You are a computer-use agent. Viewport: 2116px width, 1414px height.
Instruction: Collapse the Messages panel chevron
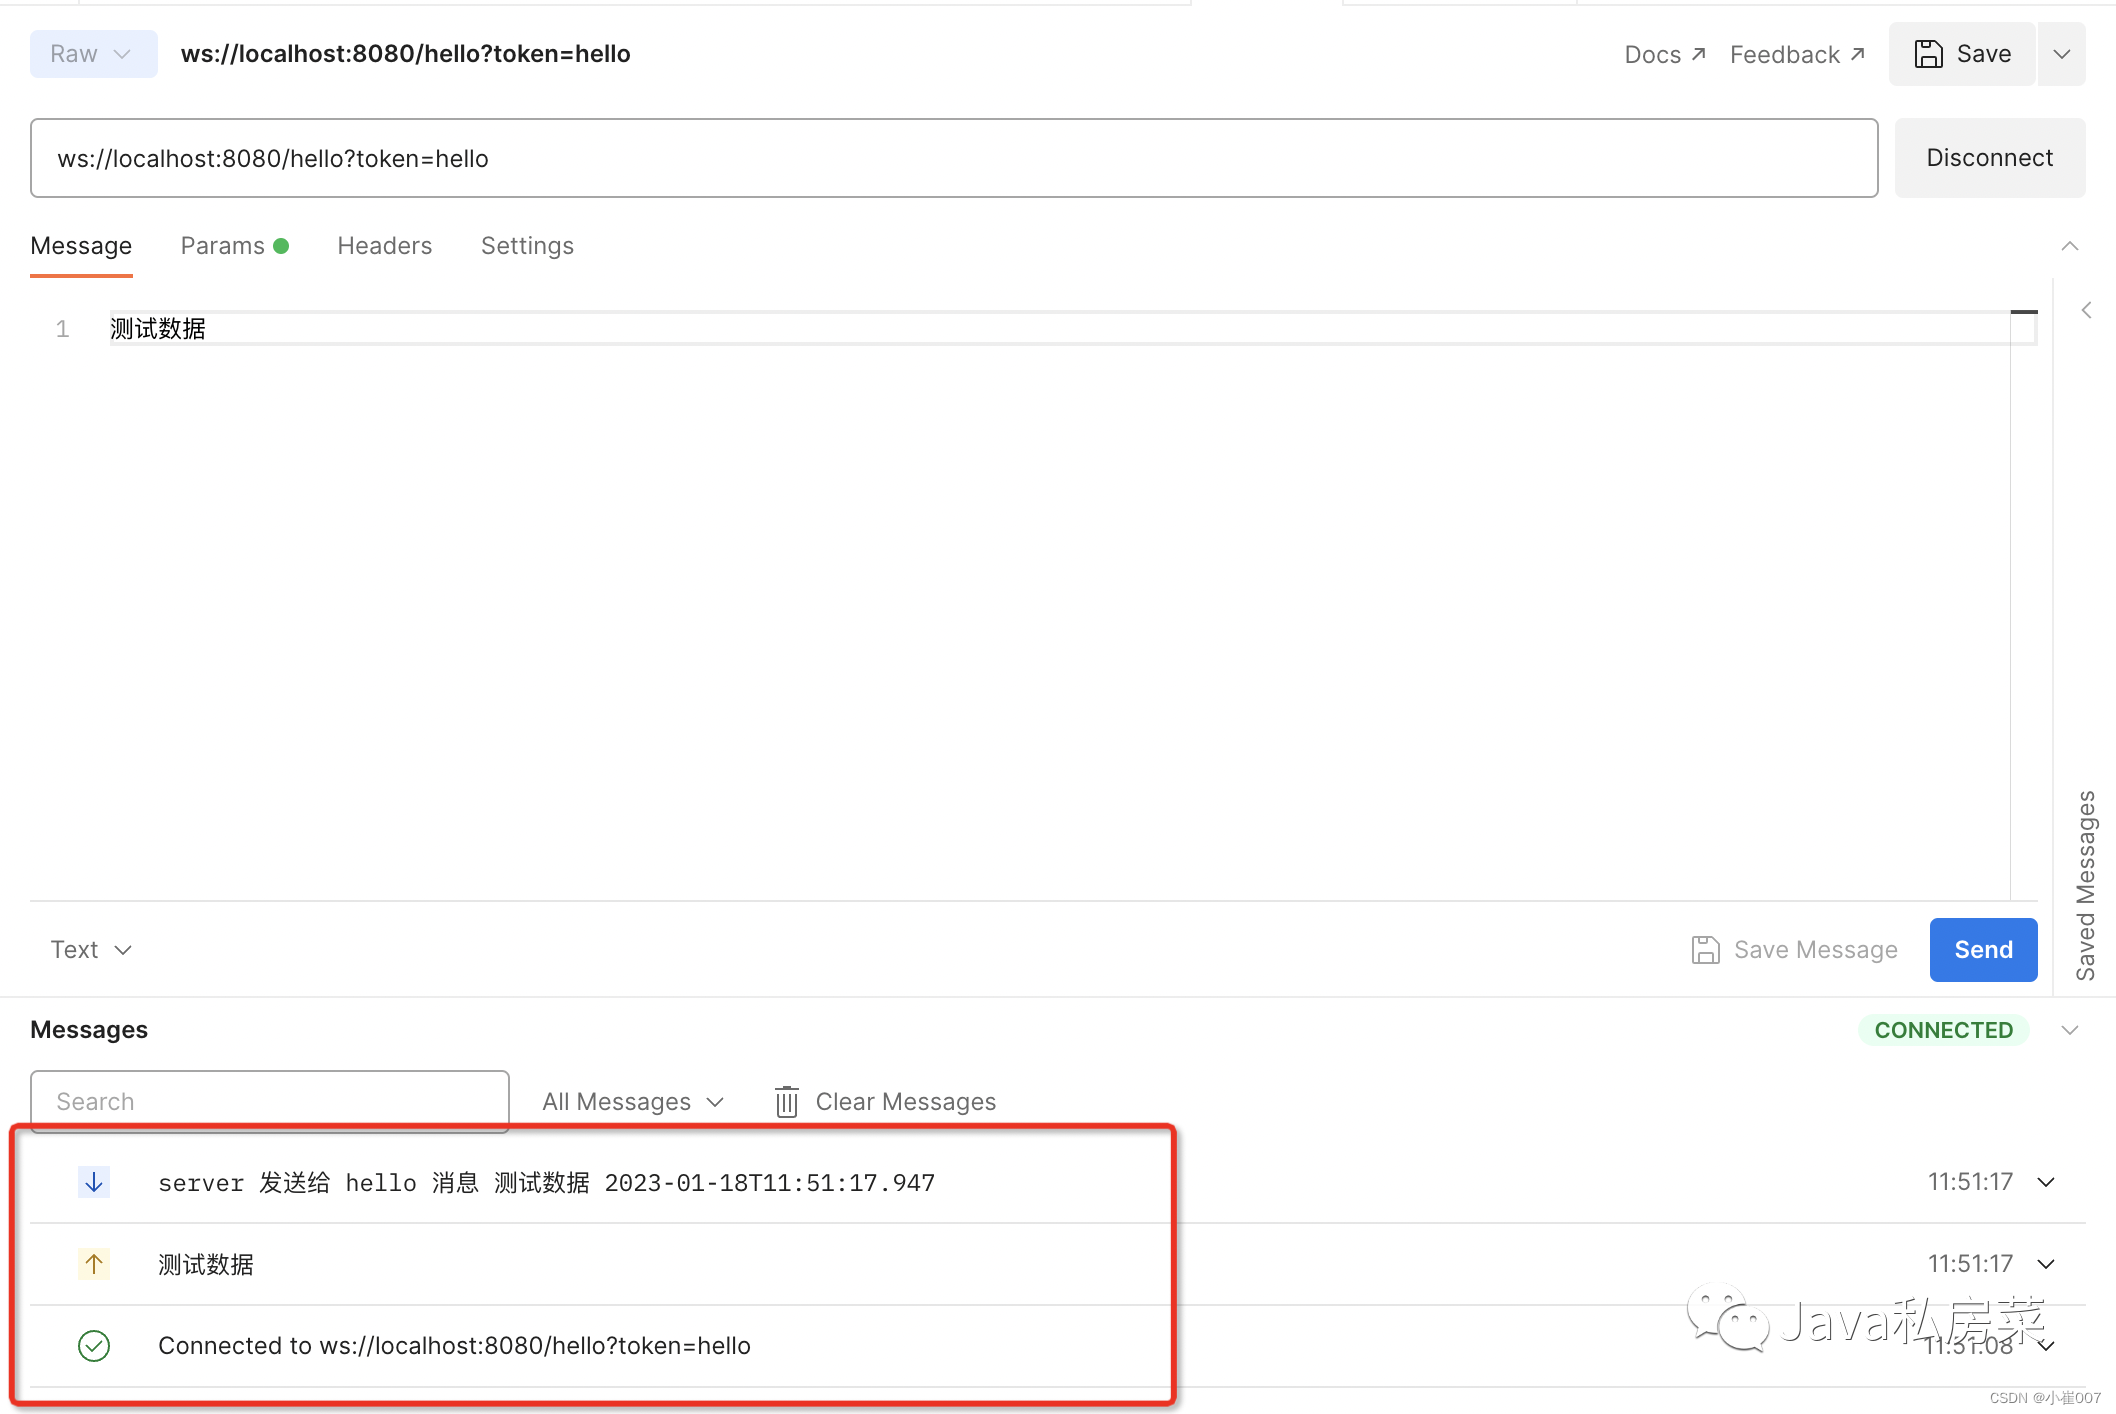(x=2069, y=1030)
